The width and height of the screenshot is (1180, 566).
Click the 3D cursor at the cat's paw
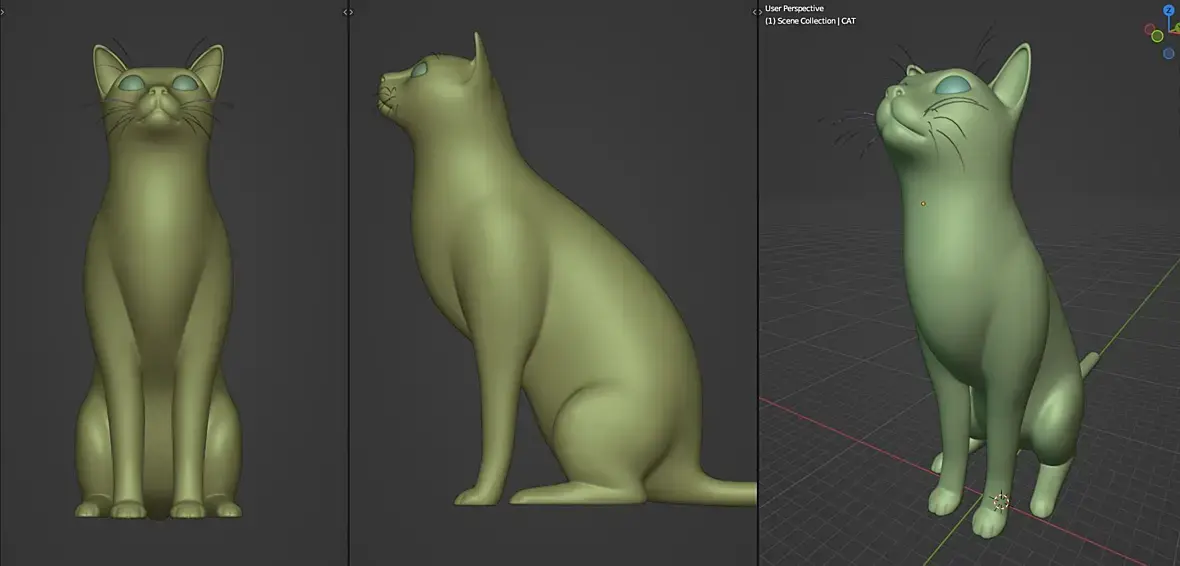[x=1001, y=501]
